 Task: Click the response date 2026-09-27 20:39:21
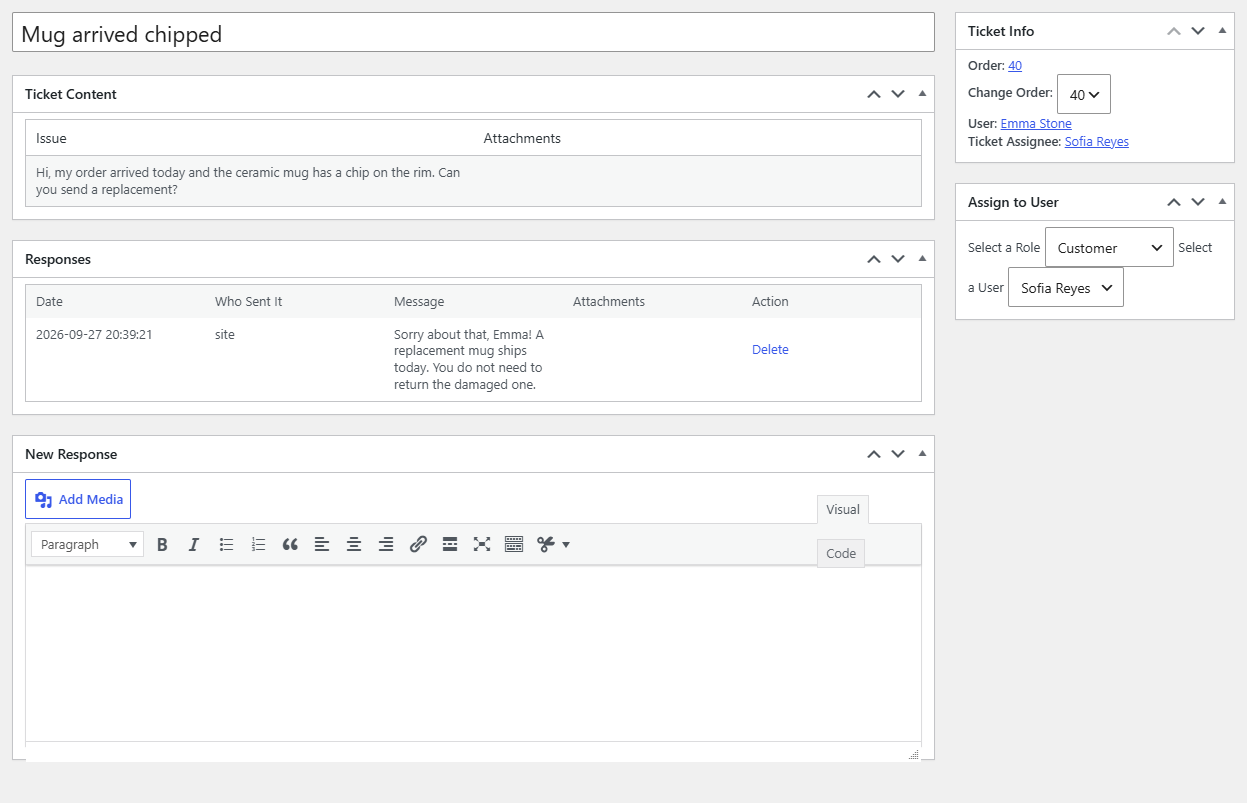94,334
